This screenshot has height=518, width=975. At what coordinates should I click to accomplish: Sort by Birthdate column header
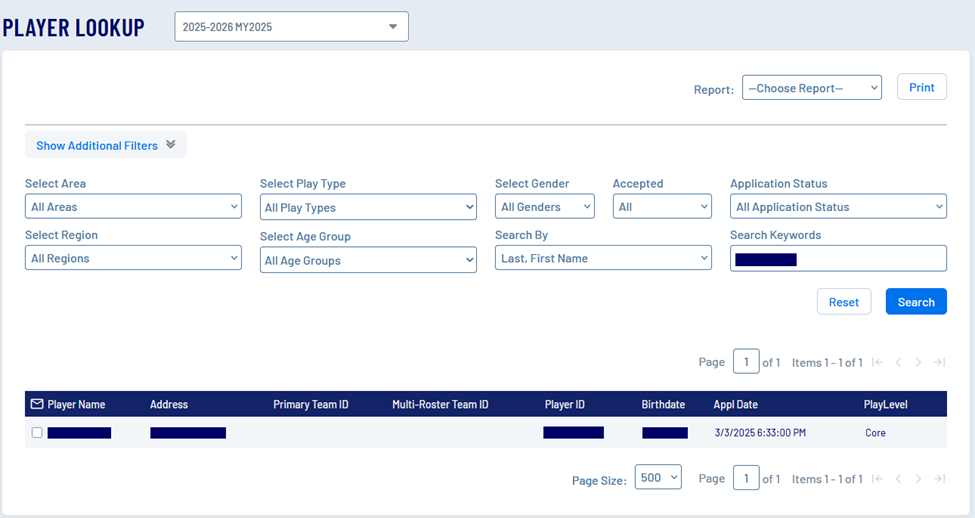tap(663, 404)
